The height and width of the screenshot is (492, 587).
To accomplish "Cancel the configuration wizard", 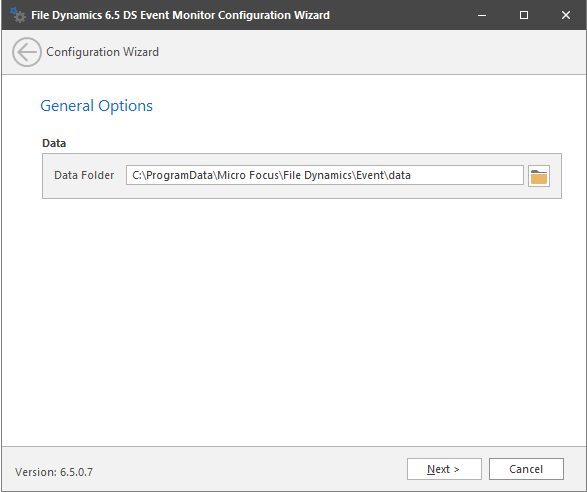I will point(526,469).
